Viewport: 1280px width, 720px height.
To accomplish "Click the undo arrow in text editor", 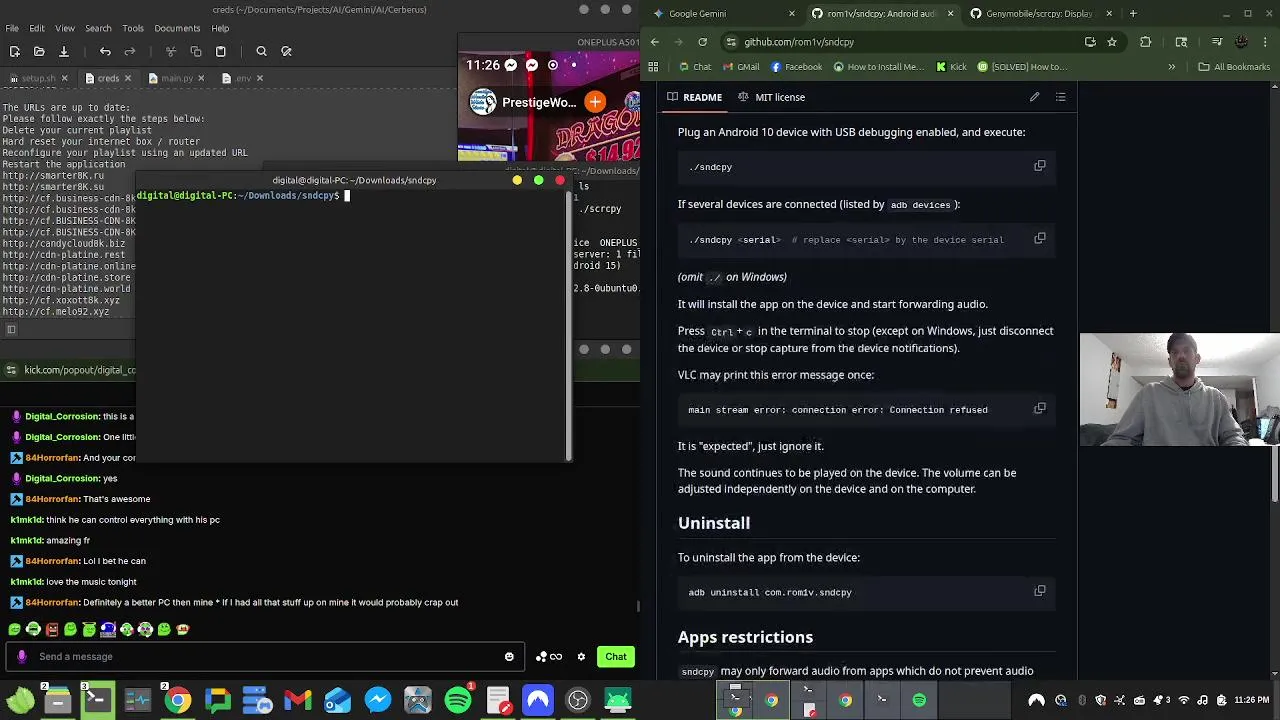I will pos(105,51).
